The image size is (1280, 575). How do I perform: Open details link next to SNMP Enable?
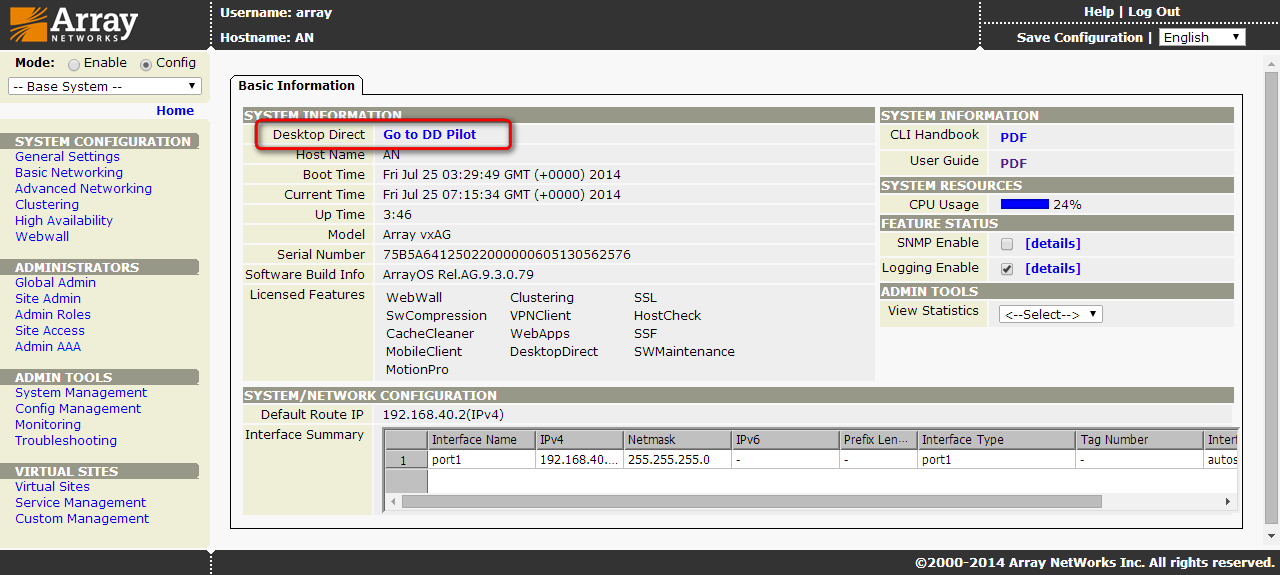pyautogui.click(x=1053, y=244)
